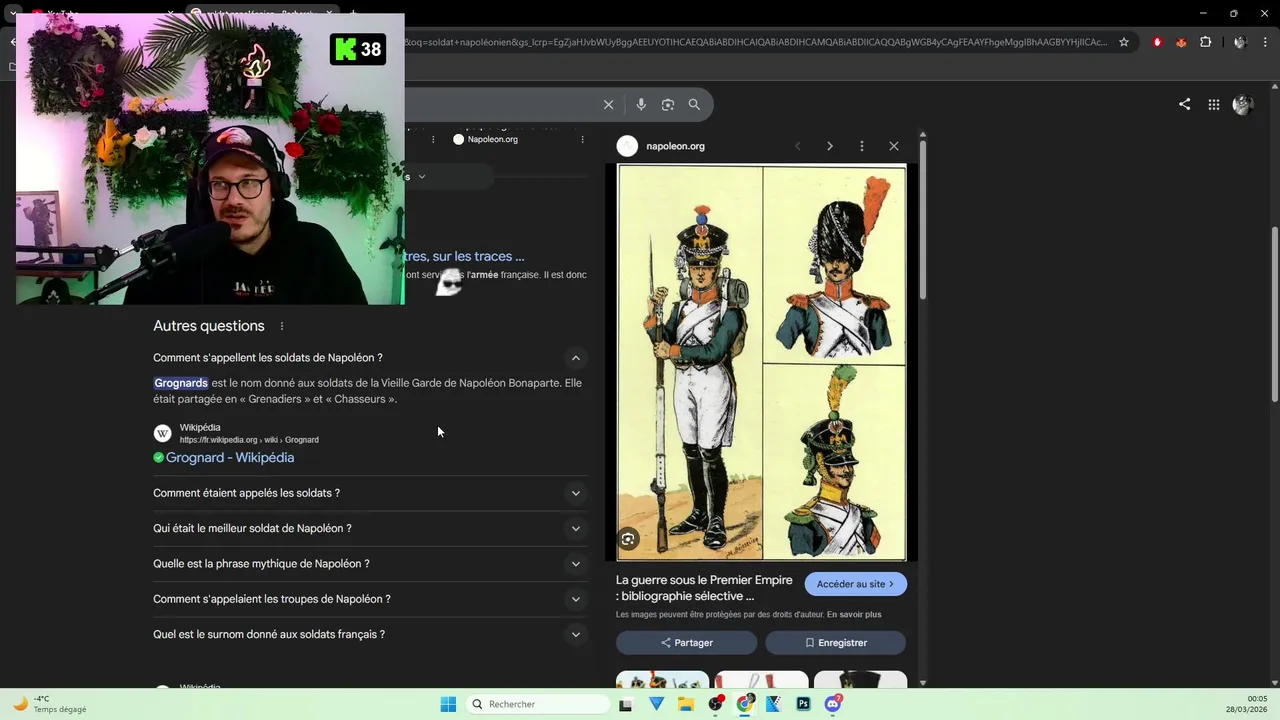The image size is (1280, 720).
Task: Open the MetaMask fox extension
Action: tap(1181, 42)
